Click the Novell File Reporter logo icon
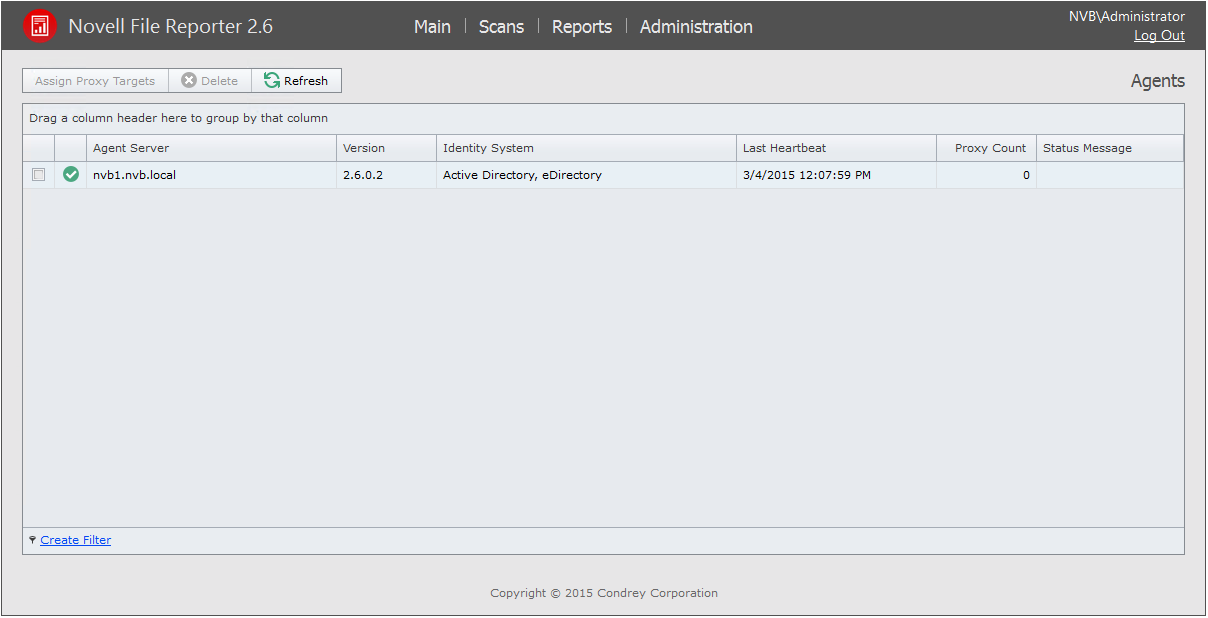Image resolution: width=1208 pixels, height=618 pixels. pos(40,26)
